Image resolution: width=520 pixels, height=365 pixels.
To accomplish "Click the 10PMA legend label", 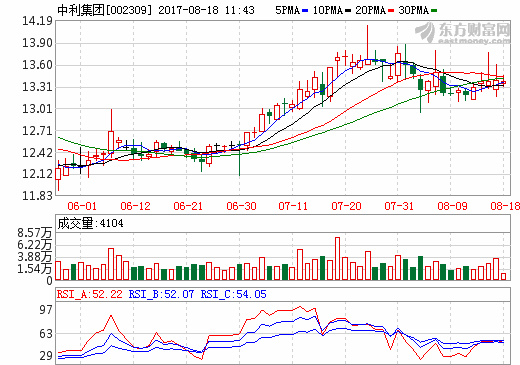I will coord(328,10).
